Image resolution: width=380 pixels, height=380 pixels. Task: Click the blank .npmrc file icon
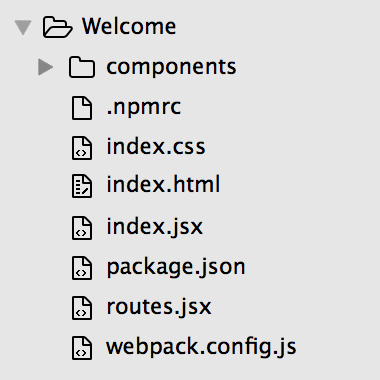(82, 108)
